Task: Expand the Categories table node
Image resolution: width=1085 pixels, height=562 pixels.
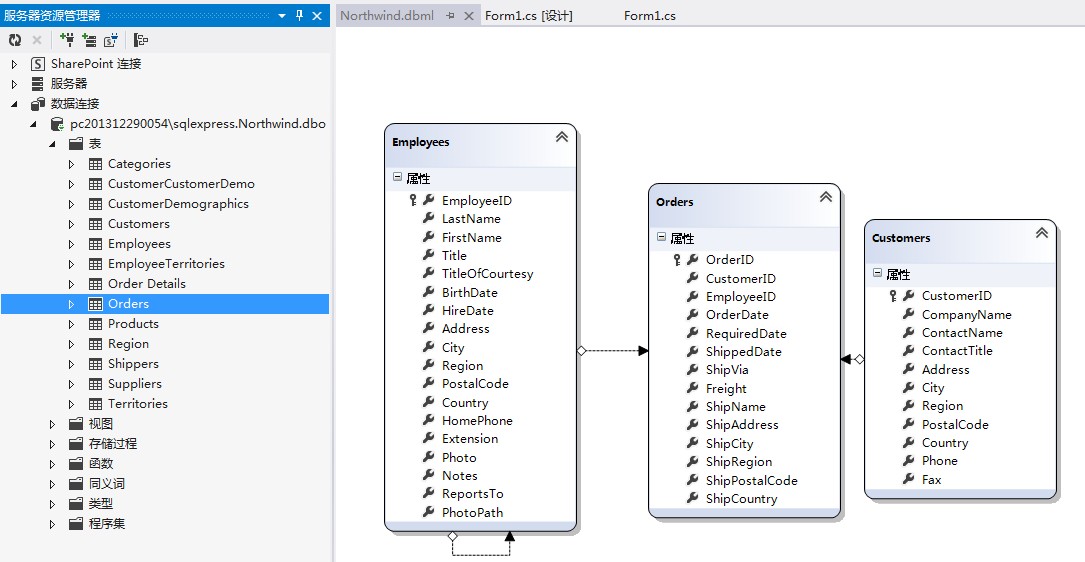Action: point(71,164)
